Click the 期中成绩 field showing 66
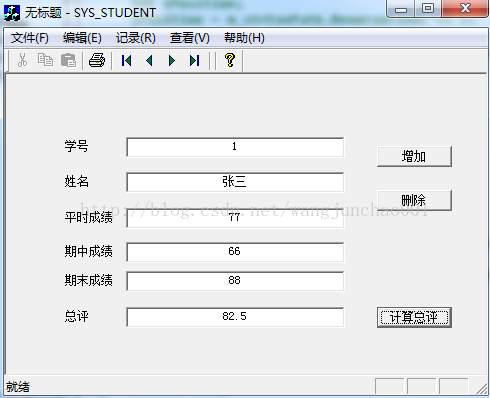This screenshot has height=398, width=490. (235, 252)
